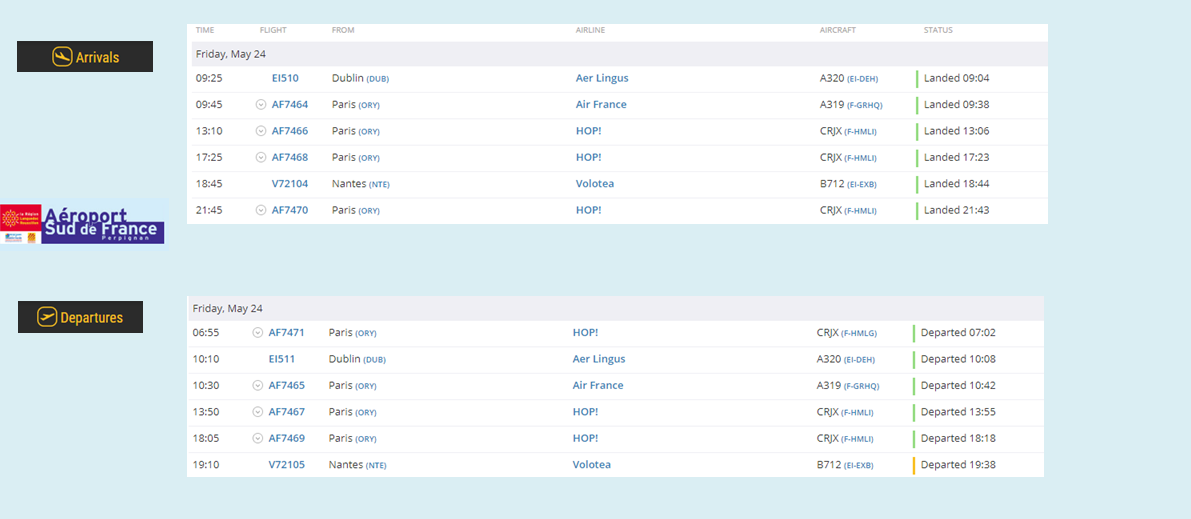
Task: Open flight AF7468 link
Action: click(x=290, y=157)
